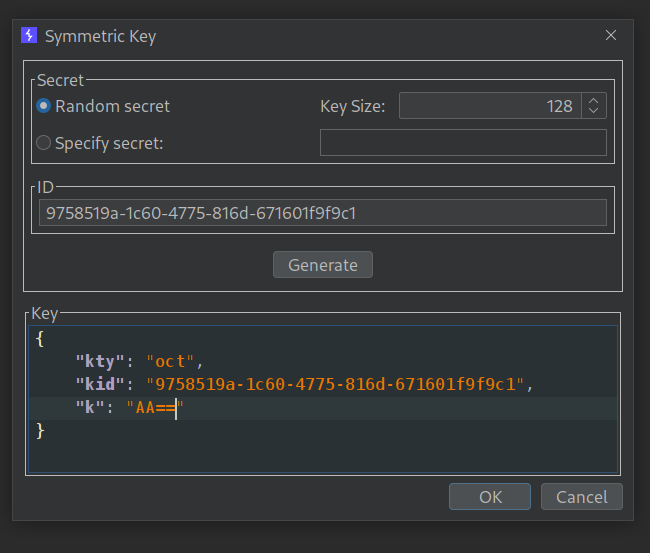Viewport: 650px width, 553px height.
Task: Click the Key Size value field
Action: (x=489, y=106)
